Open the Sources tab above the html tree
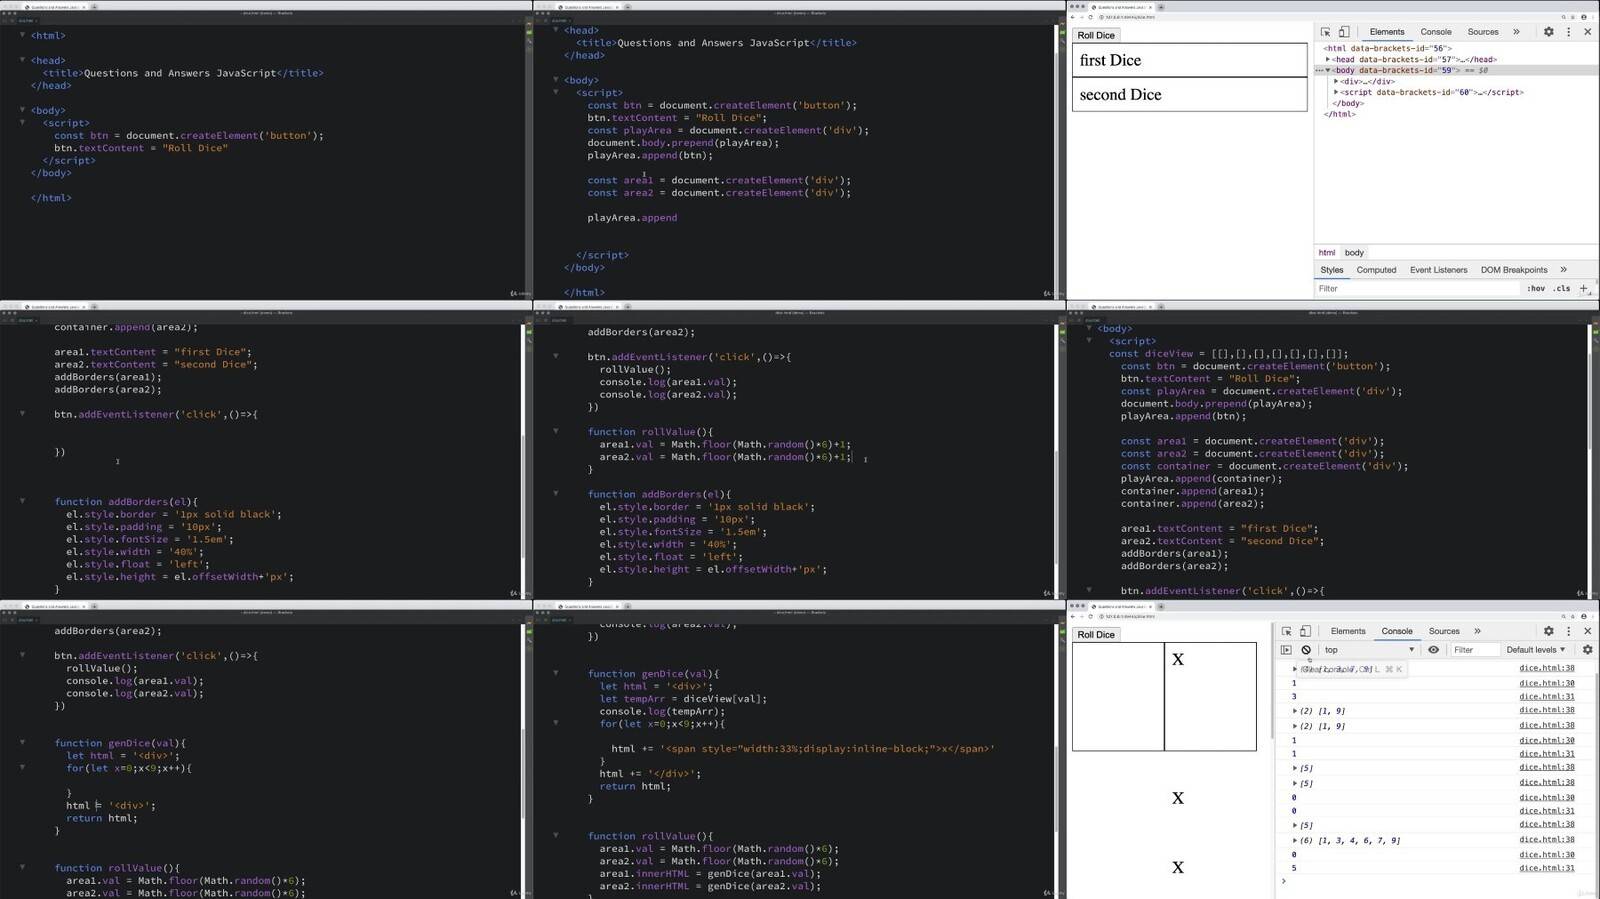Screen dimensions: 1600x899 click(x=1483, y=32)
